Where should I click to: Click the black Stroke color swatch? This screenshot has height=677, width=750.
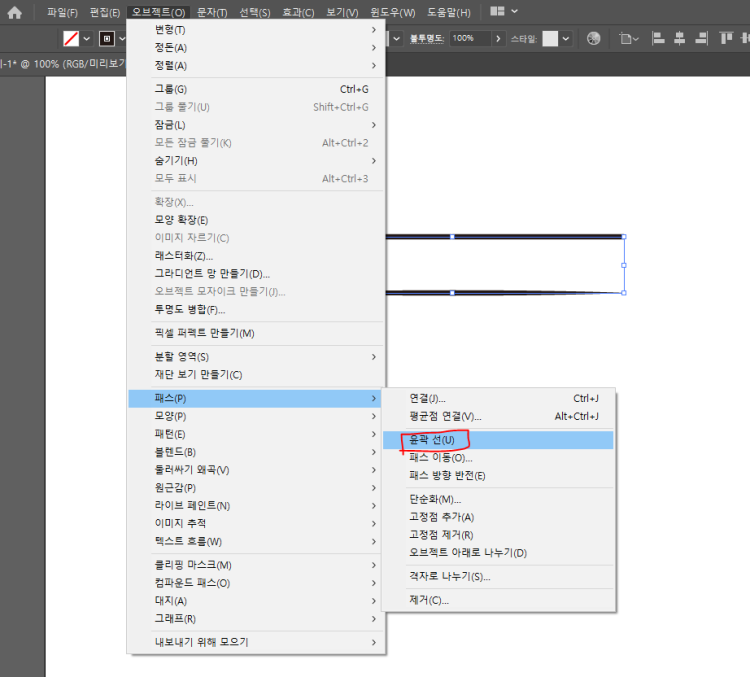[x=106, y=38]
